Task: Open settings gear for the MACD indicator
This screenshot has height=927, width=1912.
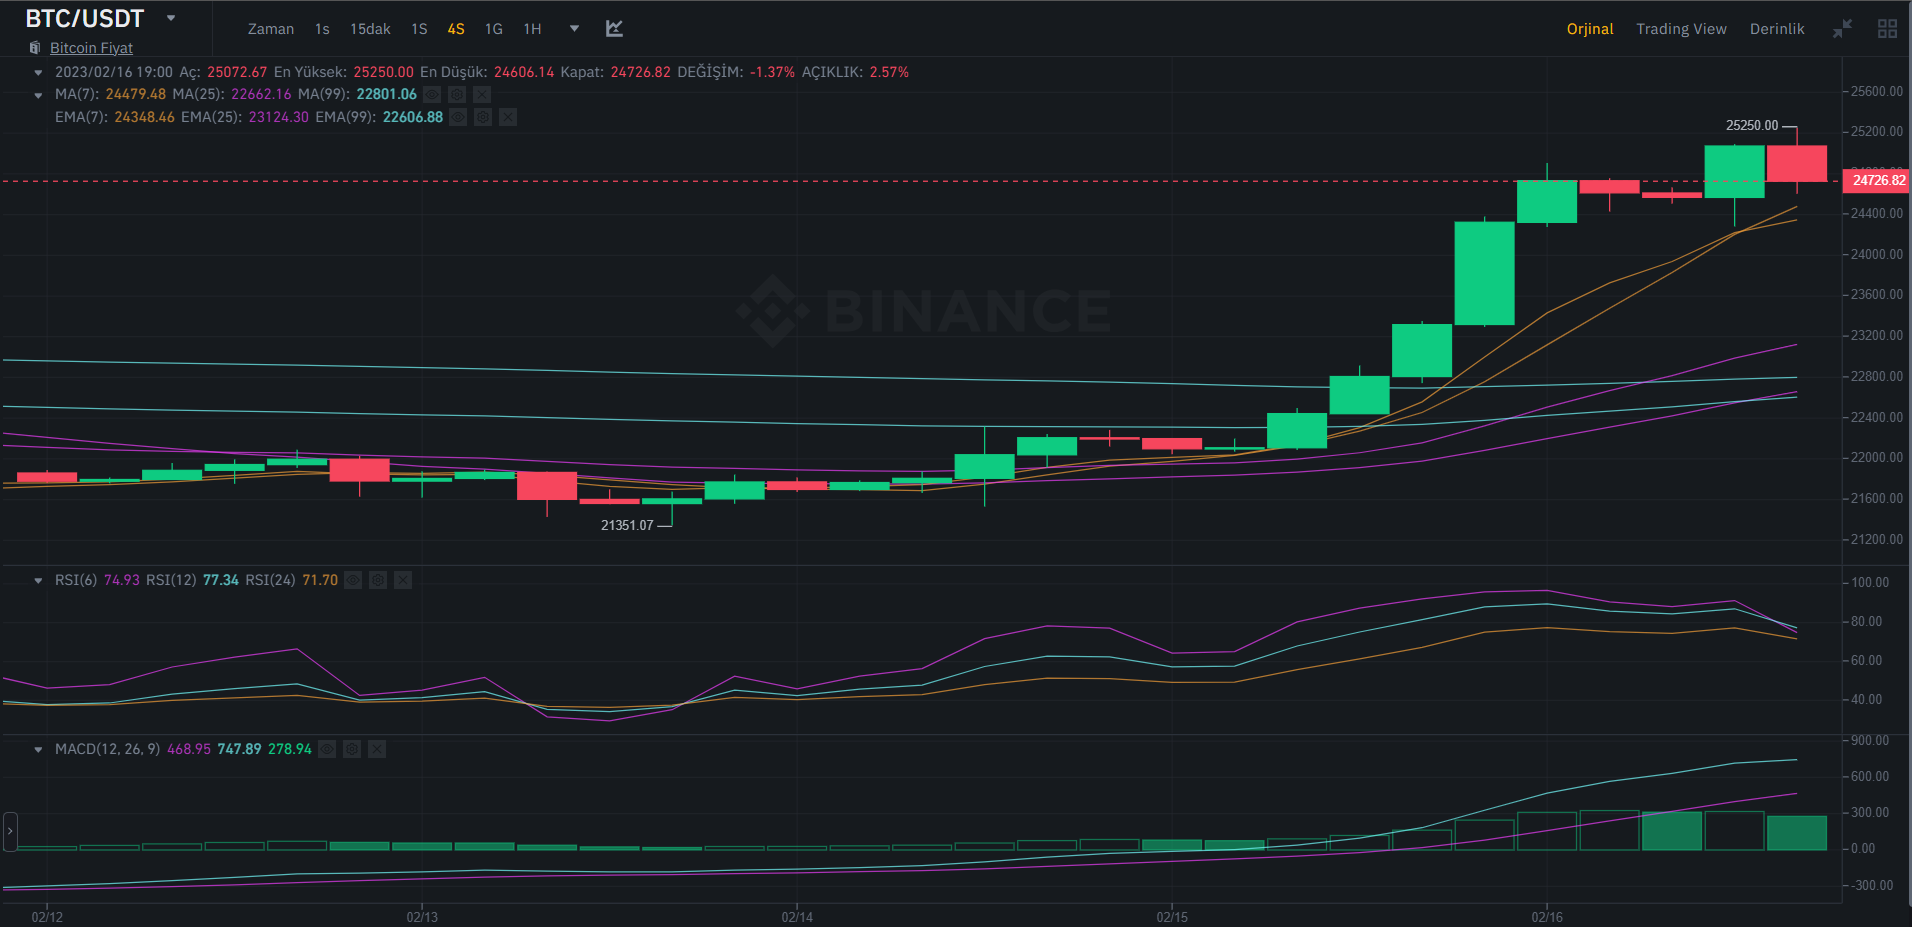Action: (x=352, y=749)
